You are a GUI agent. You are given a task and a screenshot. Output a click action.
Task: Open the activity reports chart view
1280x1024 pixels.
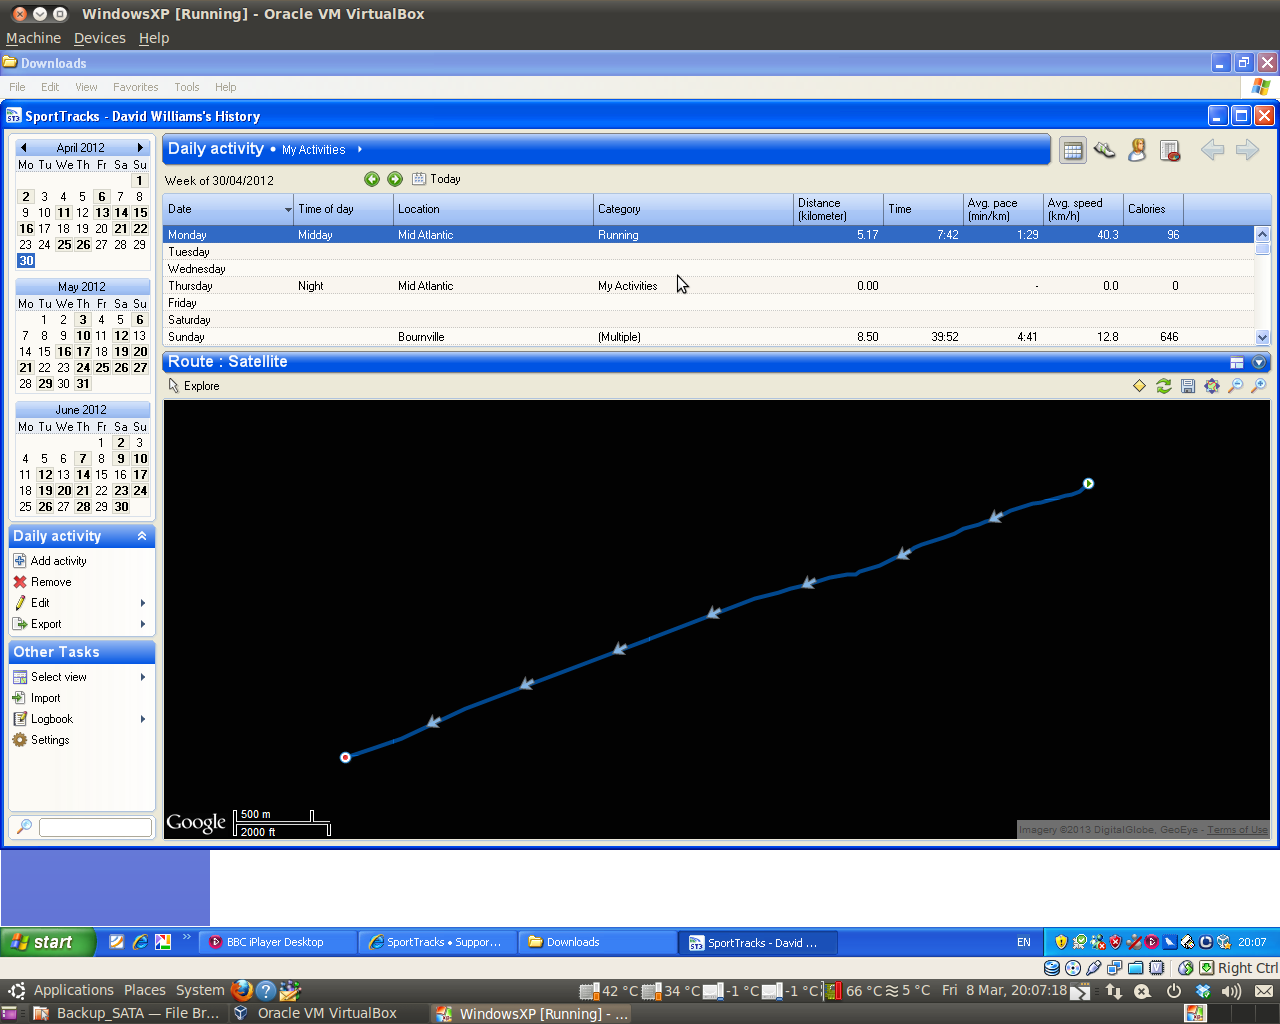pos(1170,151)
